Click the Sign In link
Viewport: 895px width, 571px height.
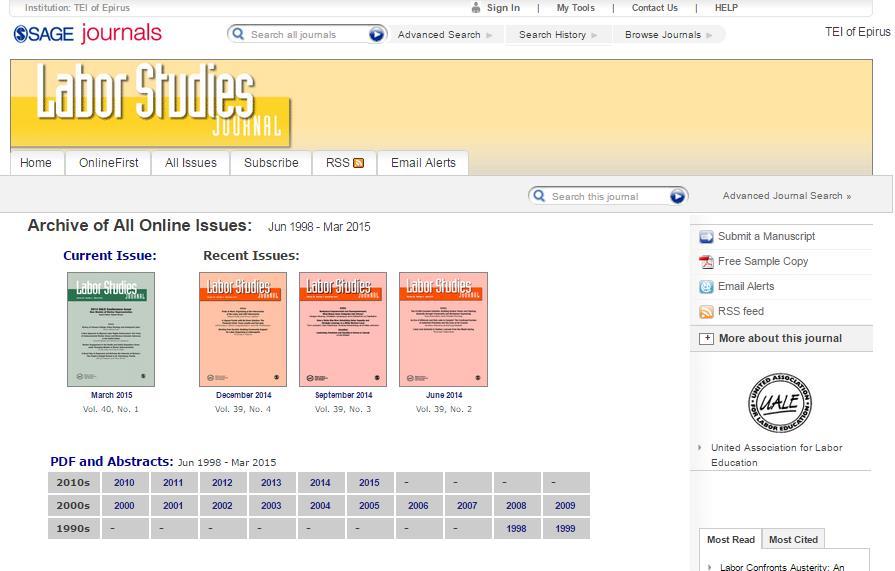point(503,7)
